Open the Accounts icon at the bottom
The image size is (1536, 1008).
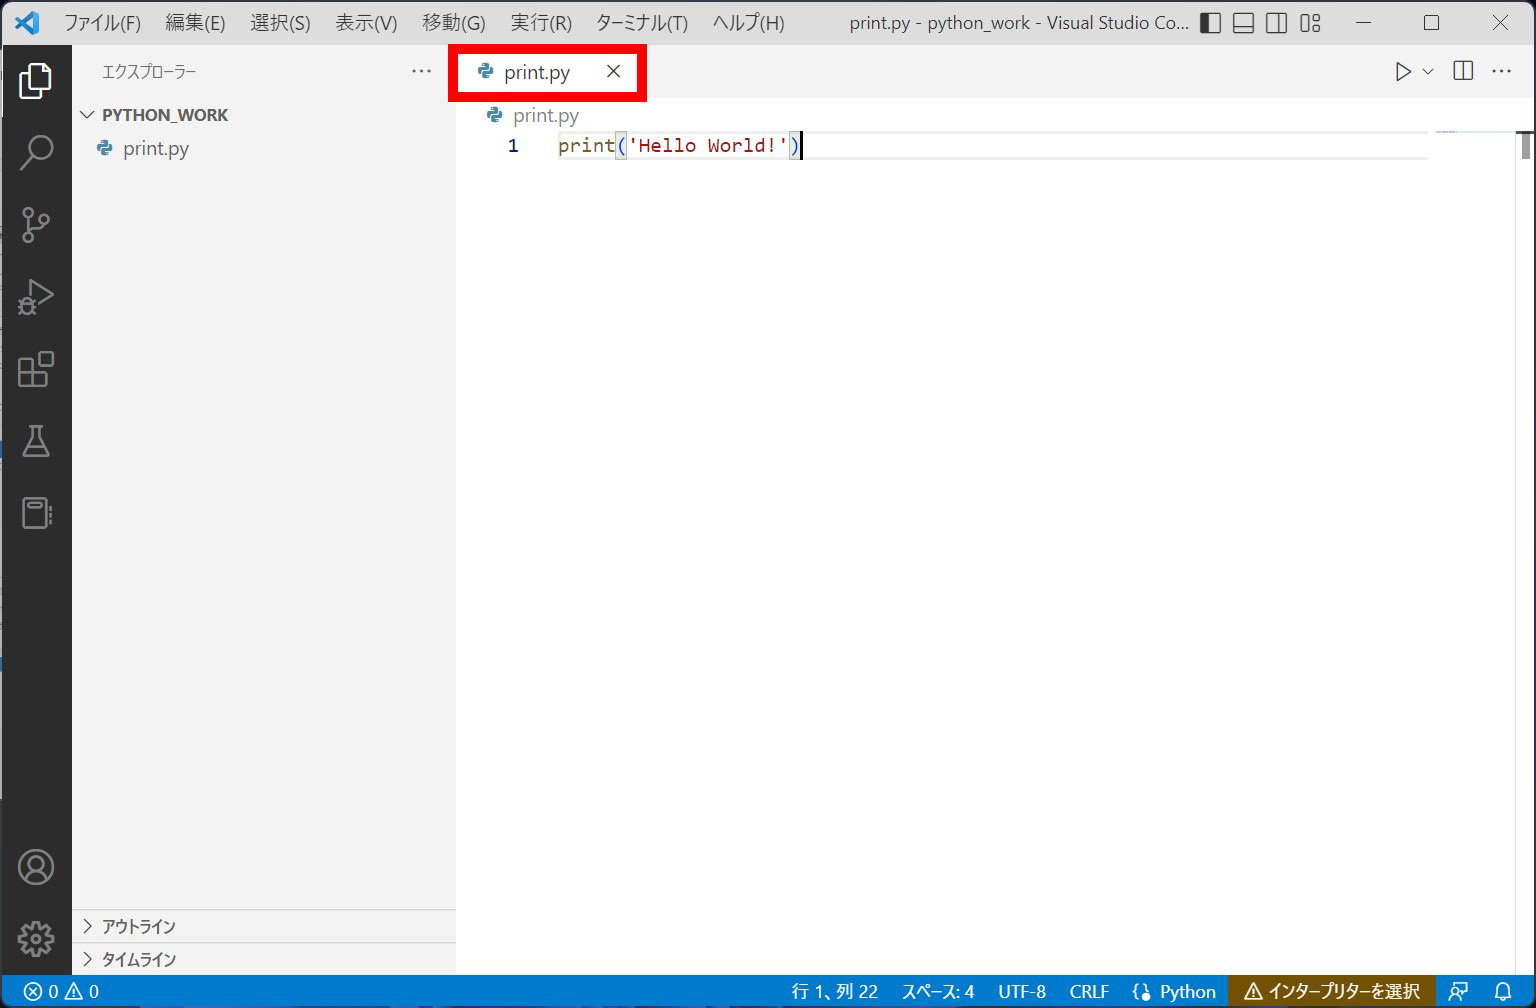point(37,867)
